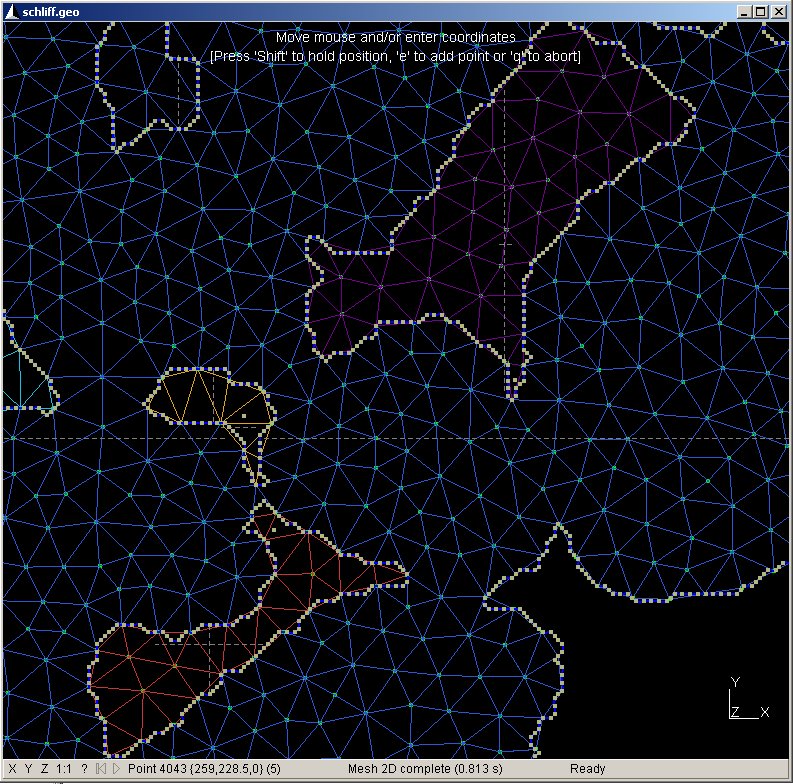Maximize the schliff.geo window

(760, 12)
